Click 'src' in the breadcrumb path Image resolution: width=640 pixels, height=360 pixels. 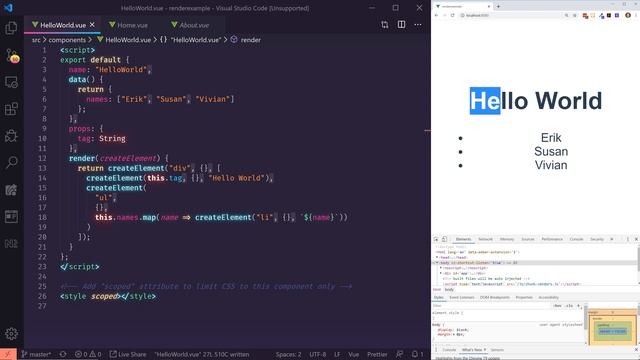(36, 40)
